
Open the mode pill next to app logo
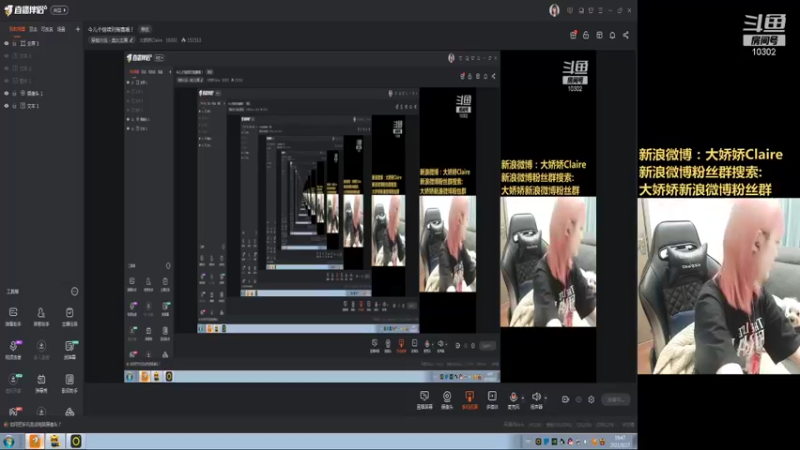59,10
